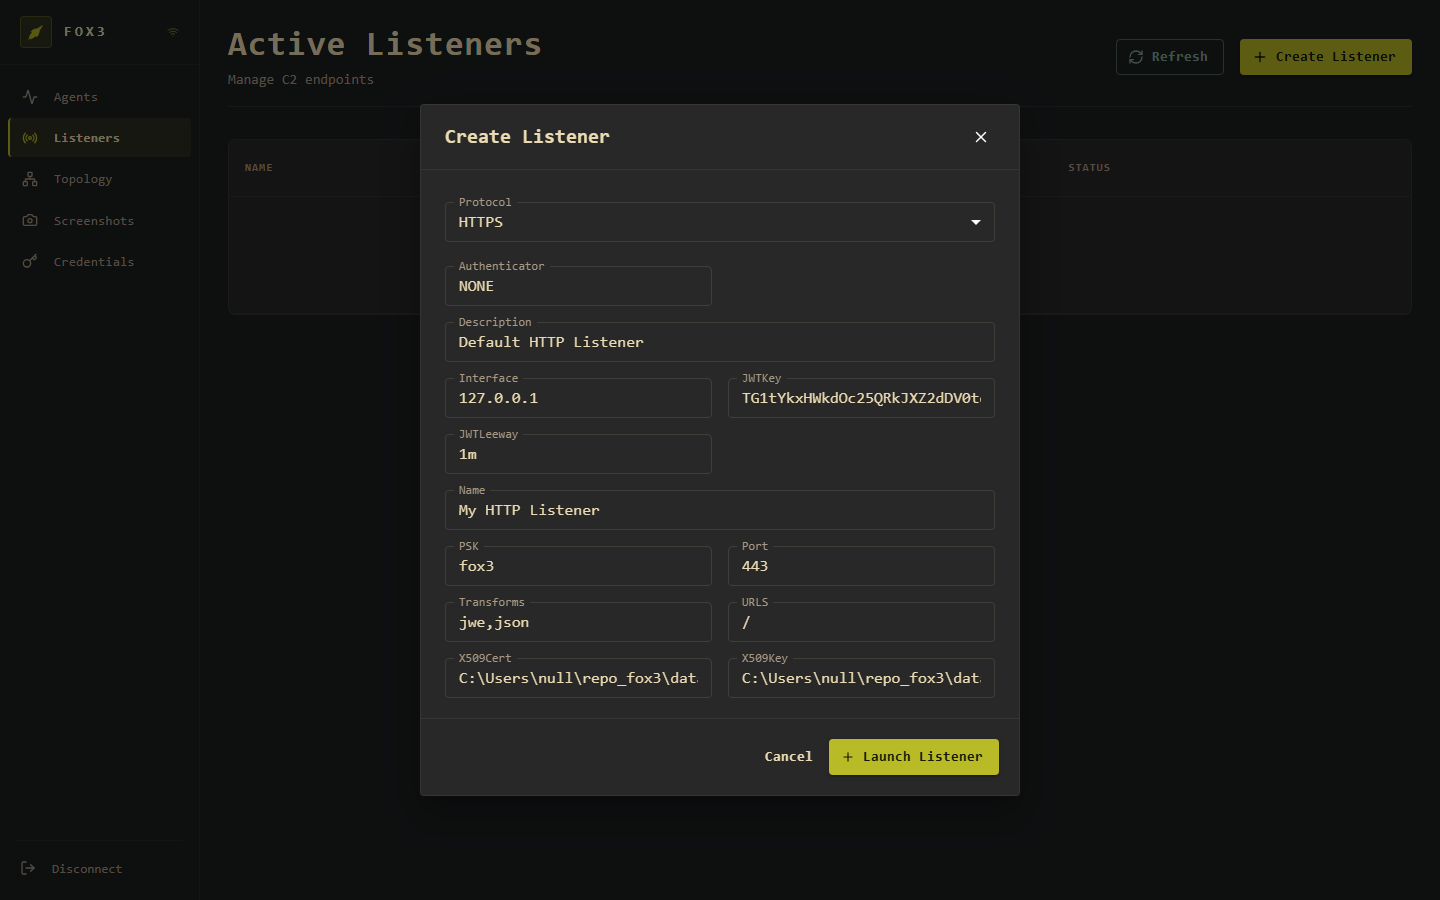Screen dimensions: 1440x900
Task: Click the 'Create Listener' dialog title
Action: click(527, 137)
